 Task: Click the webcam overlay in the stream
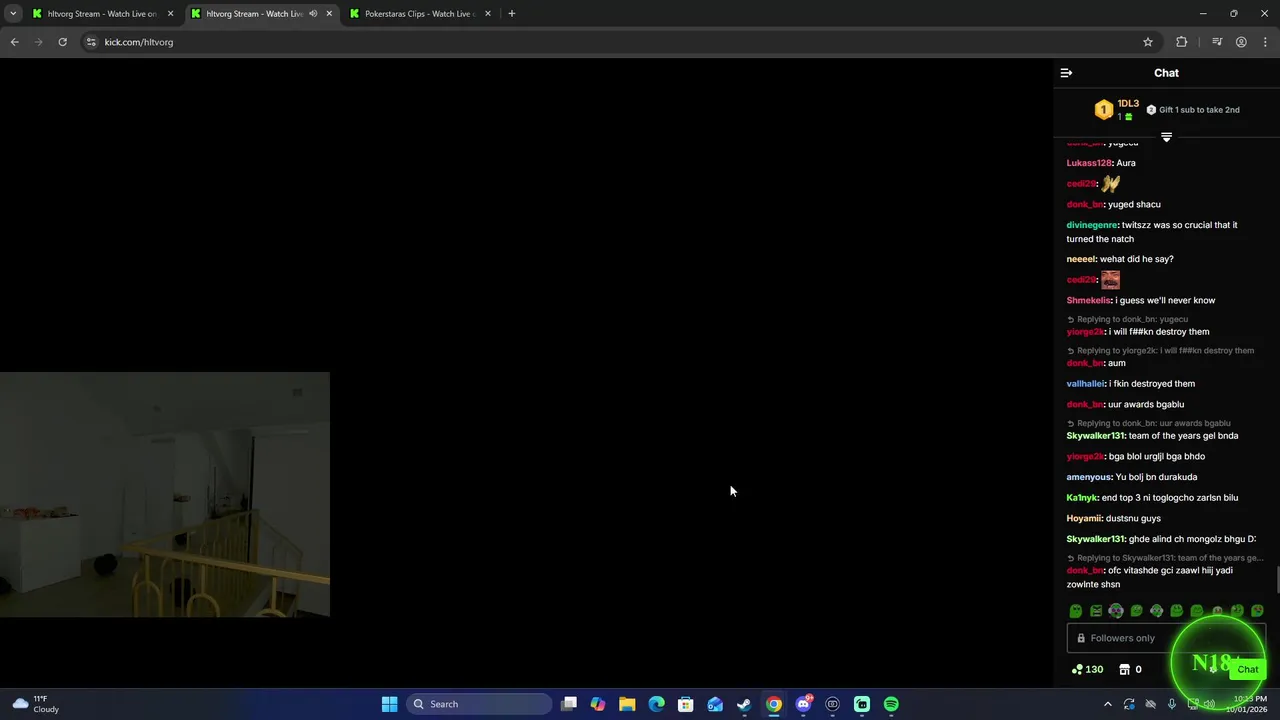[165, 494]
